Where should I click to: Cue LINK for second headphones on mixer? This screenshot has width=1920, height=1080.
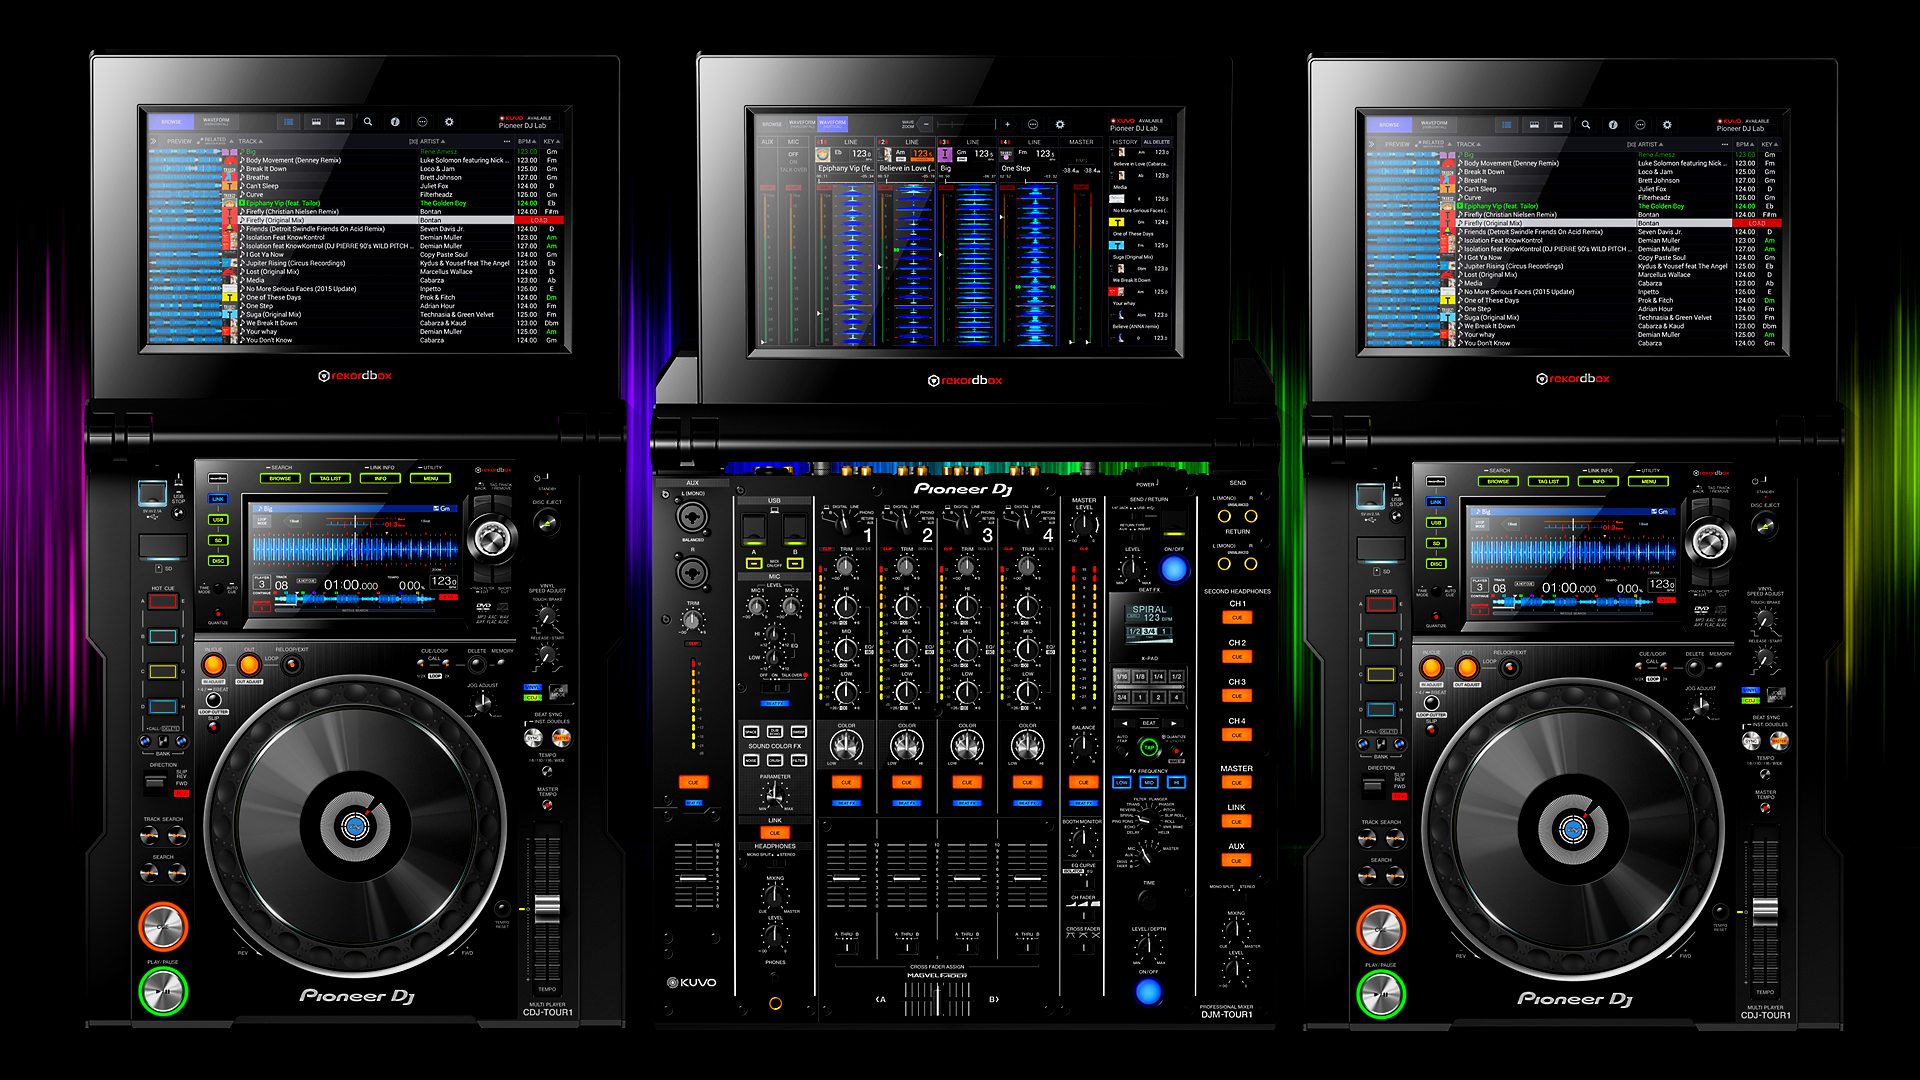1237,822
